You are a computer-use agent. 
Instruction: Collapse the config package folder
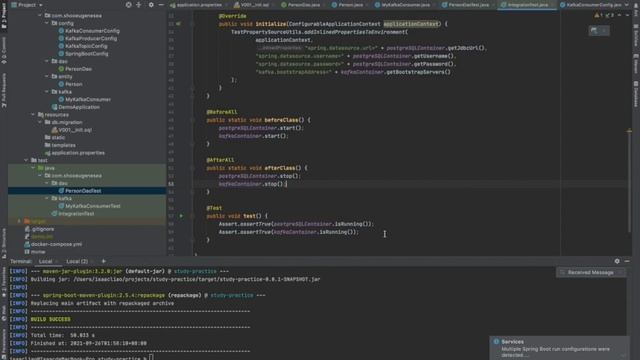pyautogui.click(x=47, y=23)
